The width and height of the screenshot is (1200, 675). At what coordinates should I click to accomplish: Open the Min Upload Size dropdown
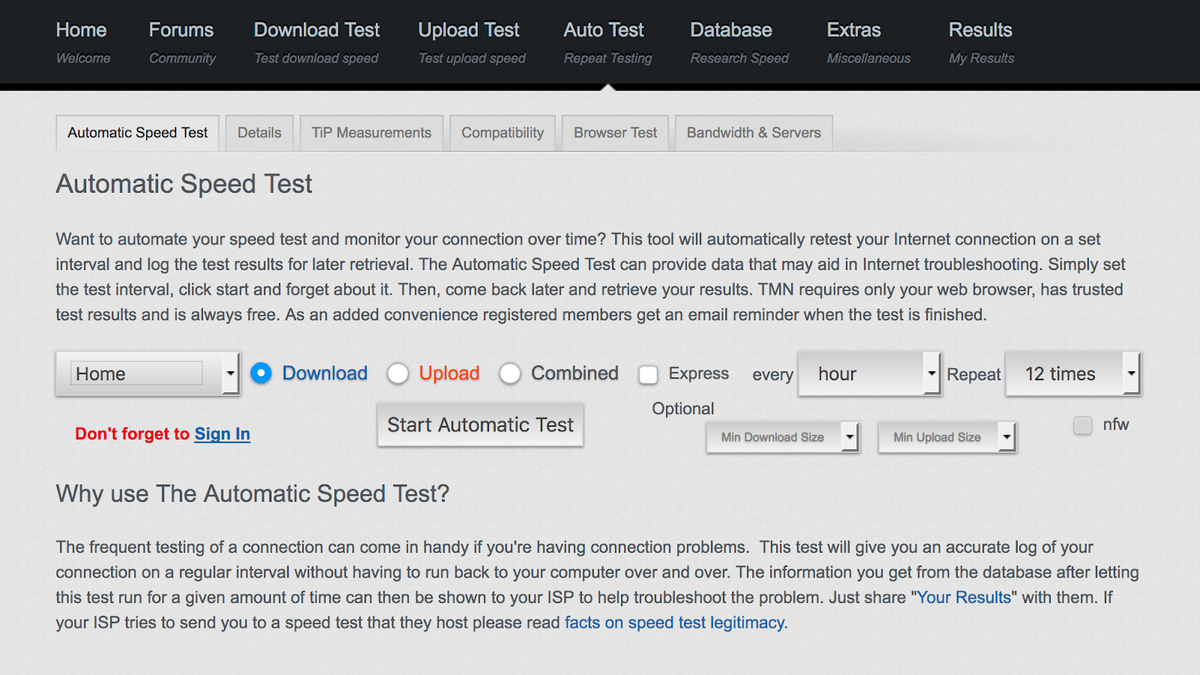coord(946,437)
